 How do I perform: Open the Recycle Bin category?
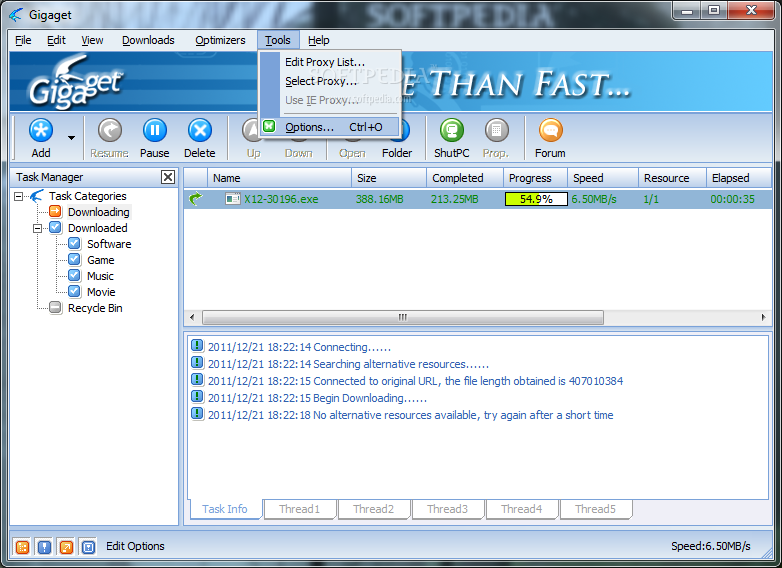(x=95, y=308)
